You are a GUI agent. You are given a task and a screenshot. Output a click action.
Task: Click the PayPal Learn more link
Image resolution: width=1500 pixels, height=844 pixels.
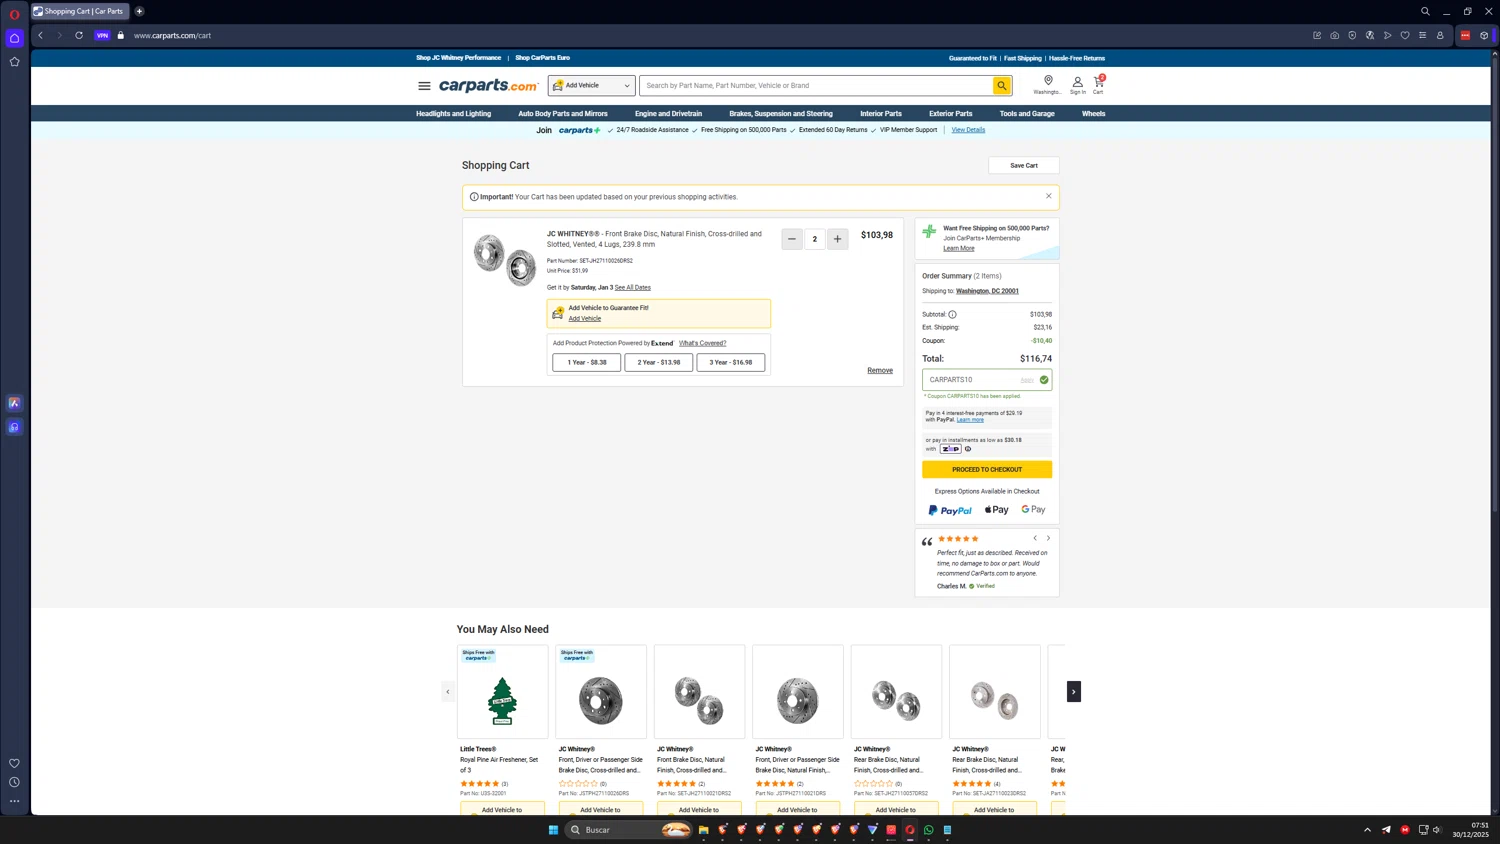pyautogui.click(x=970, y=420)
